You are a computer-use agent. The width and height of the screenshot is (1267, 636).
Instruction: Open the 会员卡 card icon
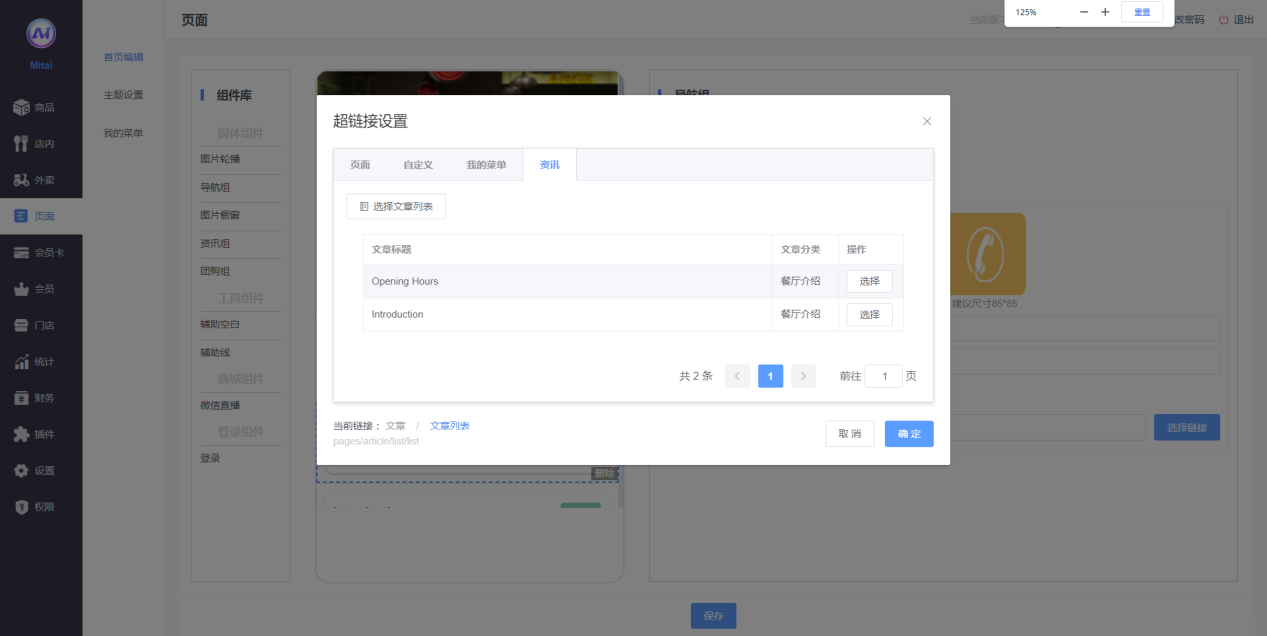pos(21,253)
